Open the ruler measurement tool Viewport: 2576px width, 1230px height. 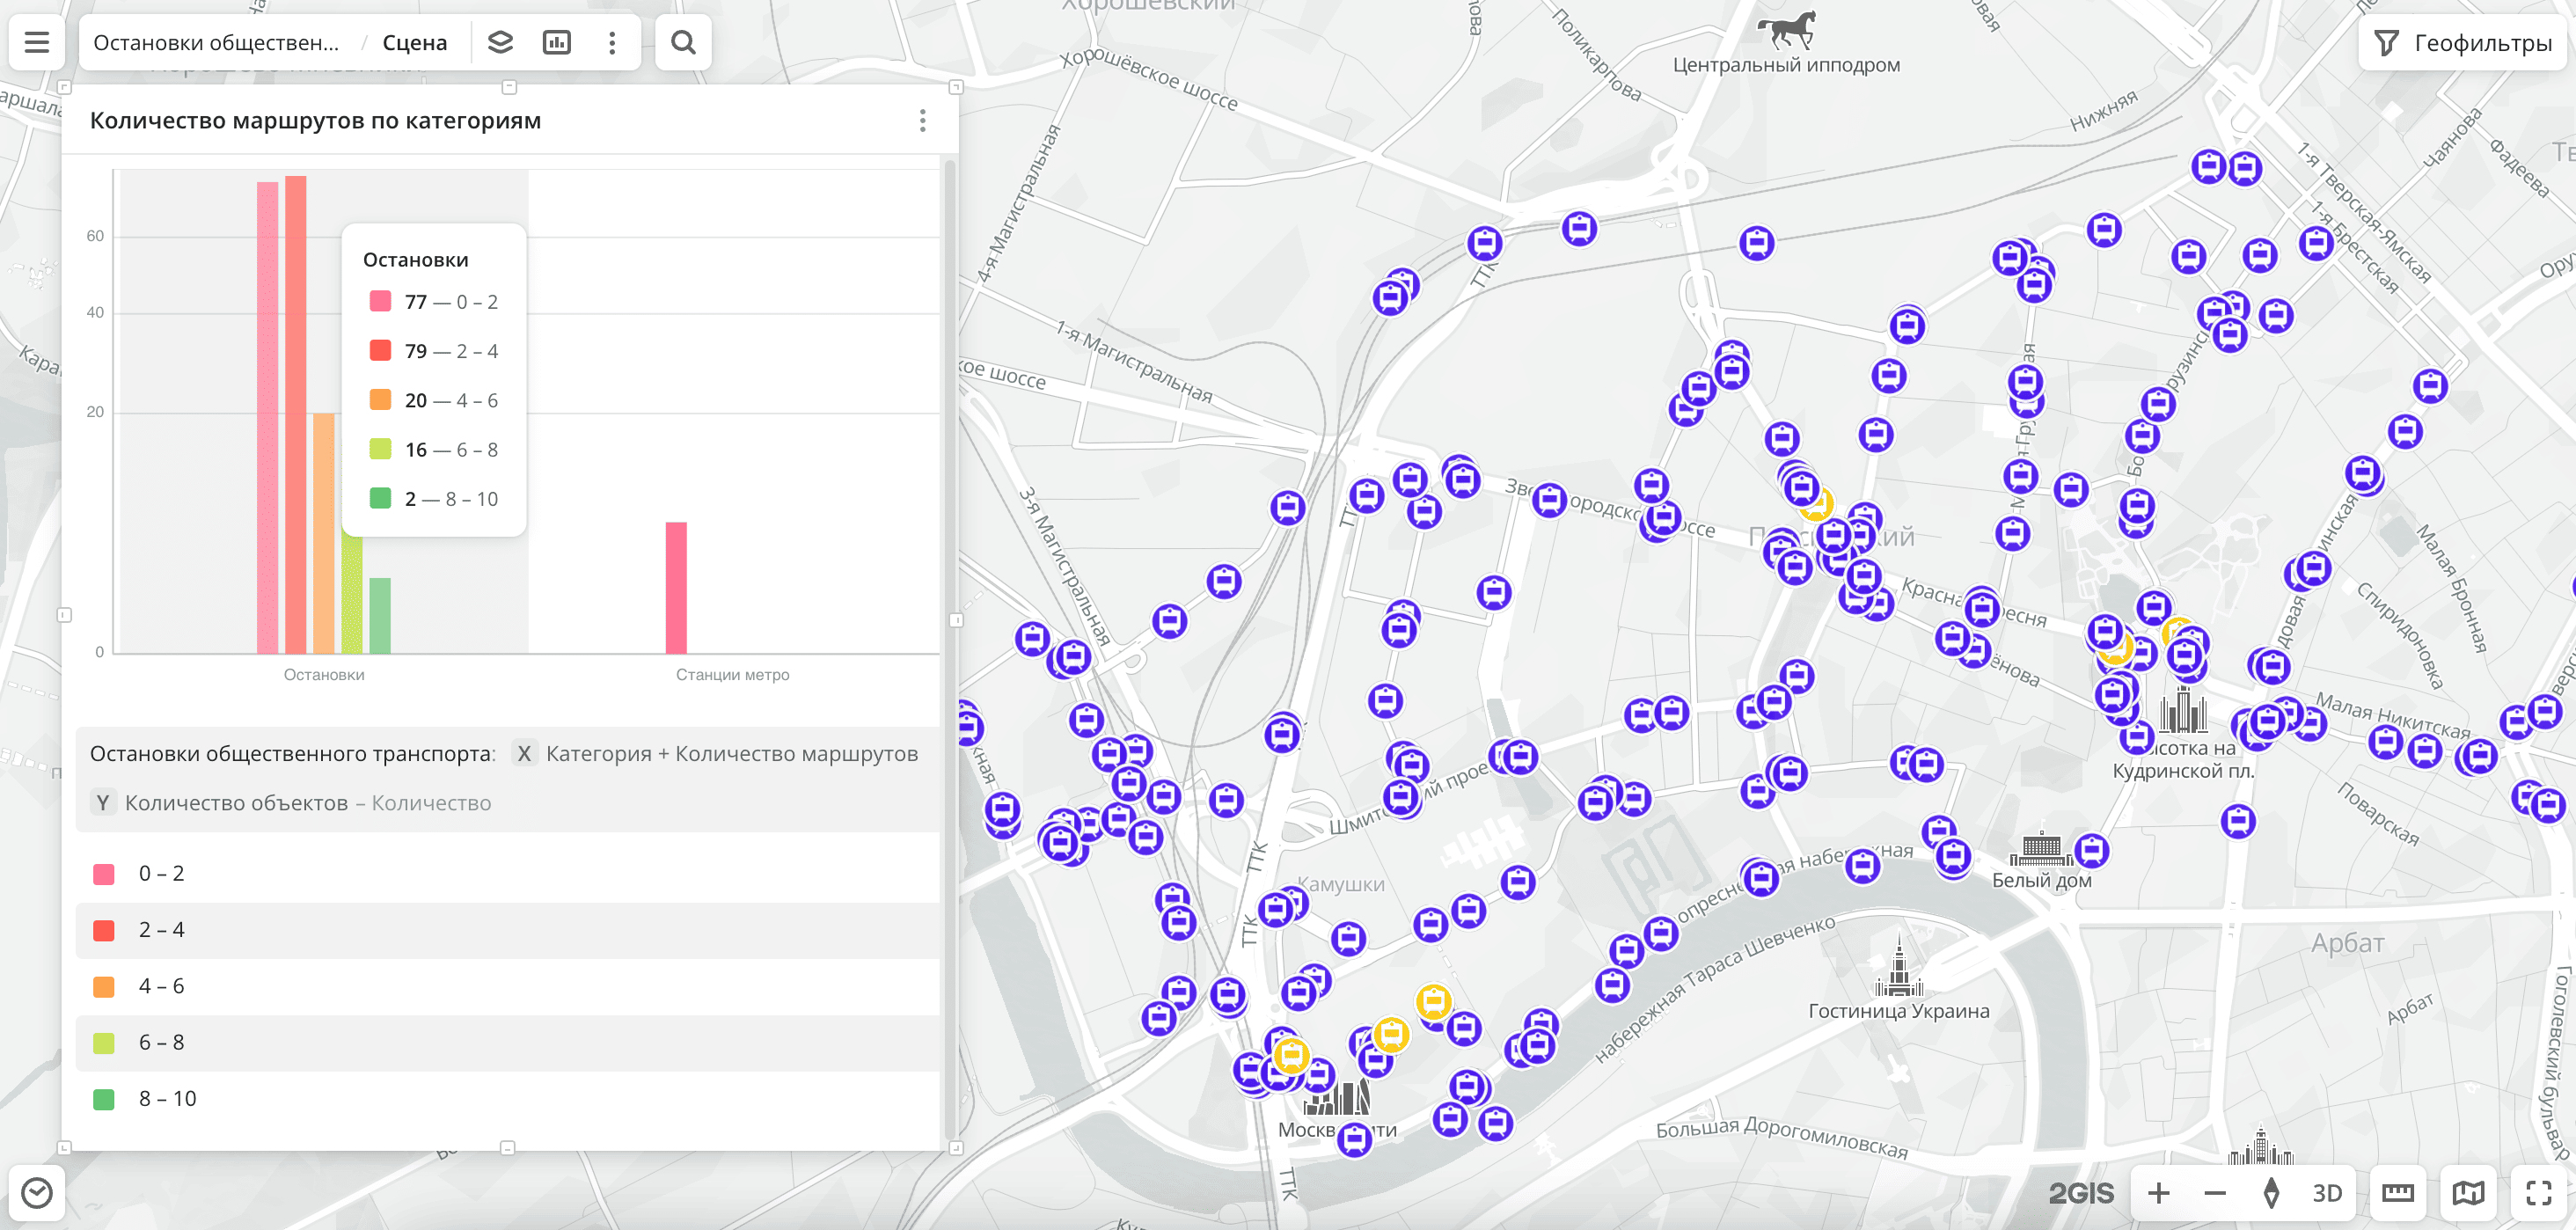tap(2397, 1192)
